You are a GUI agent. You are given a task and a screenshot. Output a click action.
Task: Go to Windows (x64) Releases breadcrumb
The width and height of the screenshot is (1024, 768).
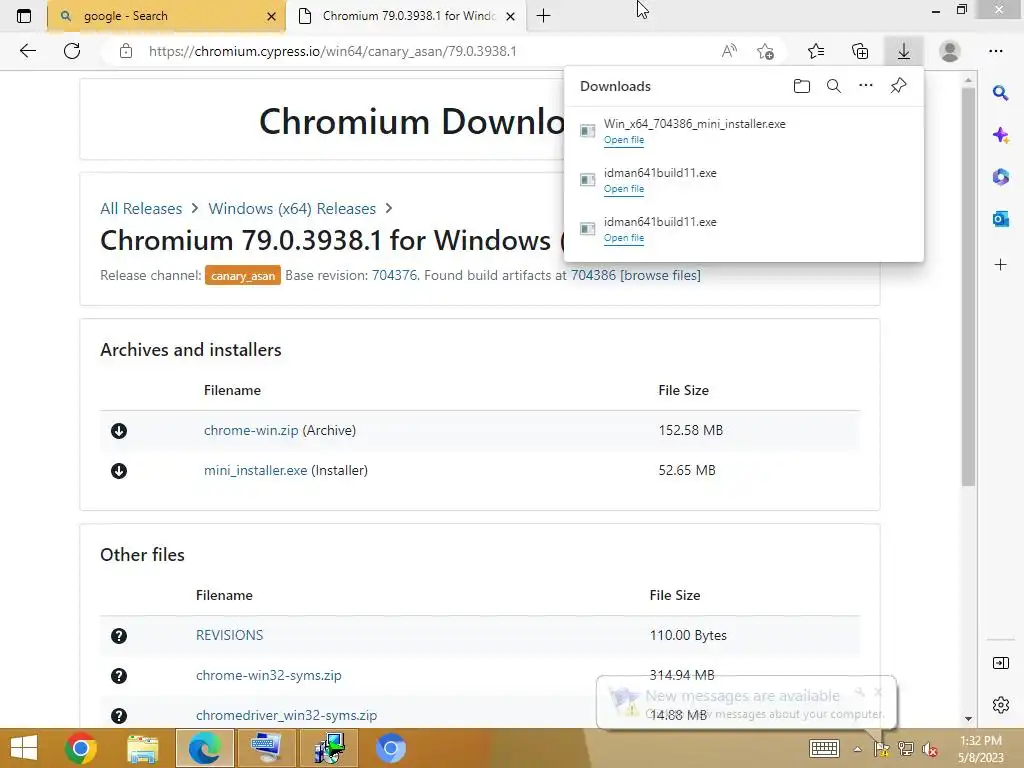point(292,208)
